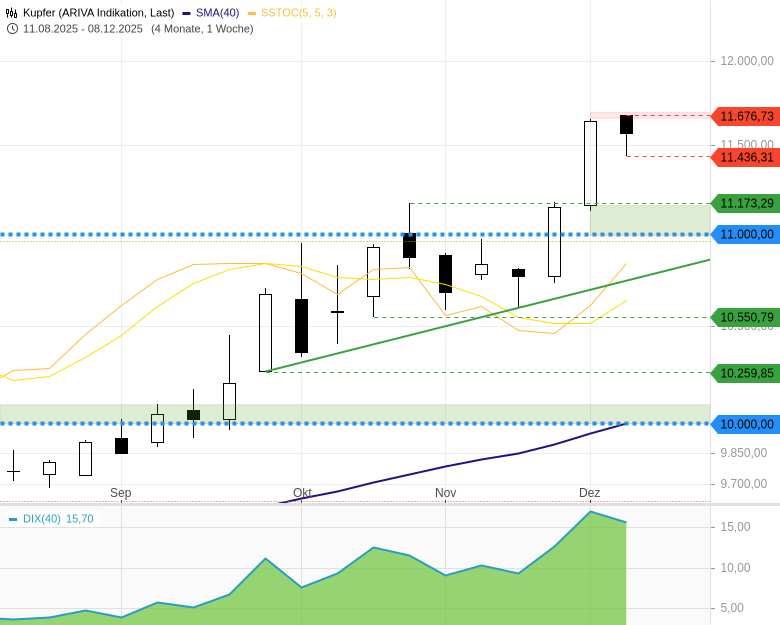Select the red 11.436,31 price tag

[x=746, y=157]
